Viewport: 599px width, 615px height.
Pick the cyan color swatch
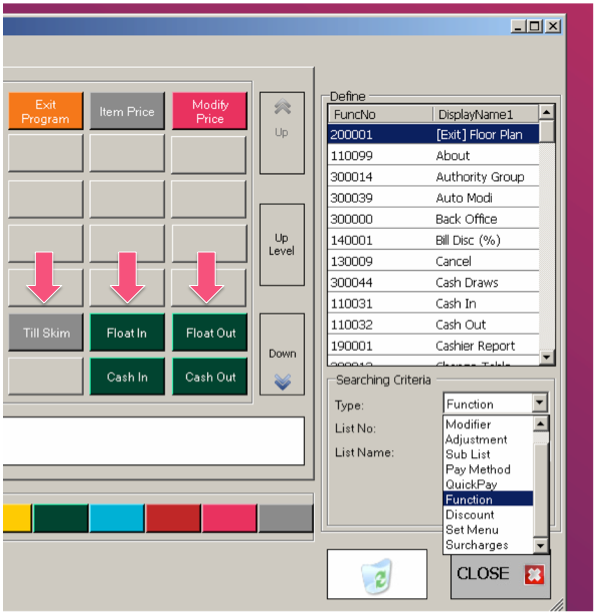click(x=117, y=518)
